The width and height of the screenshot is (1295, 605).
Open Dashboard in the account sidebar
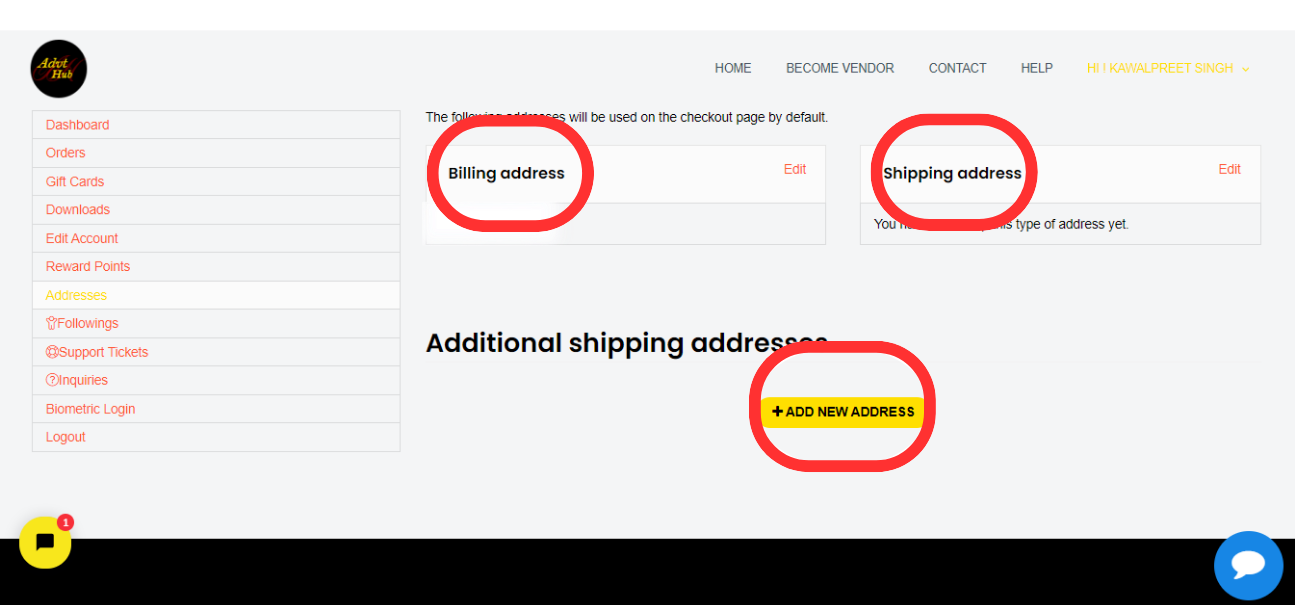(x=216, y=125)
